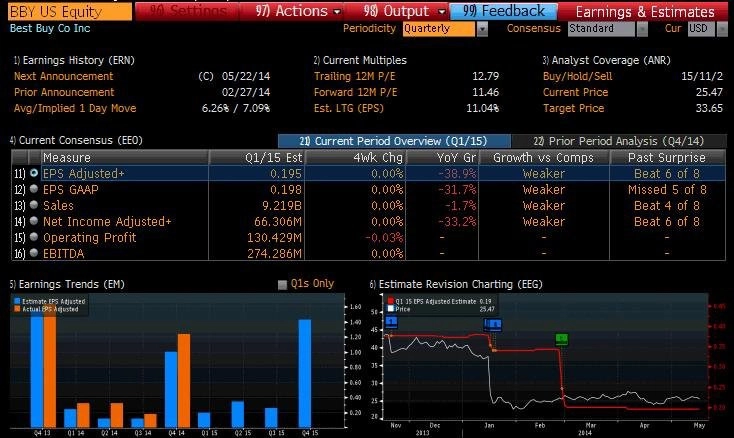Switch to Current Period Overview (Q1/15) tab
The image size is (734, 438).
tap(394, 141)
